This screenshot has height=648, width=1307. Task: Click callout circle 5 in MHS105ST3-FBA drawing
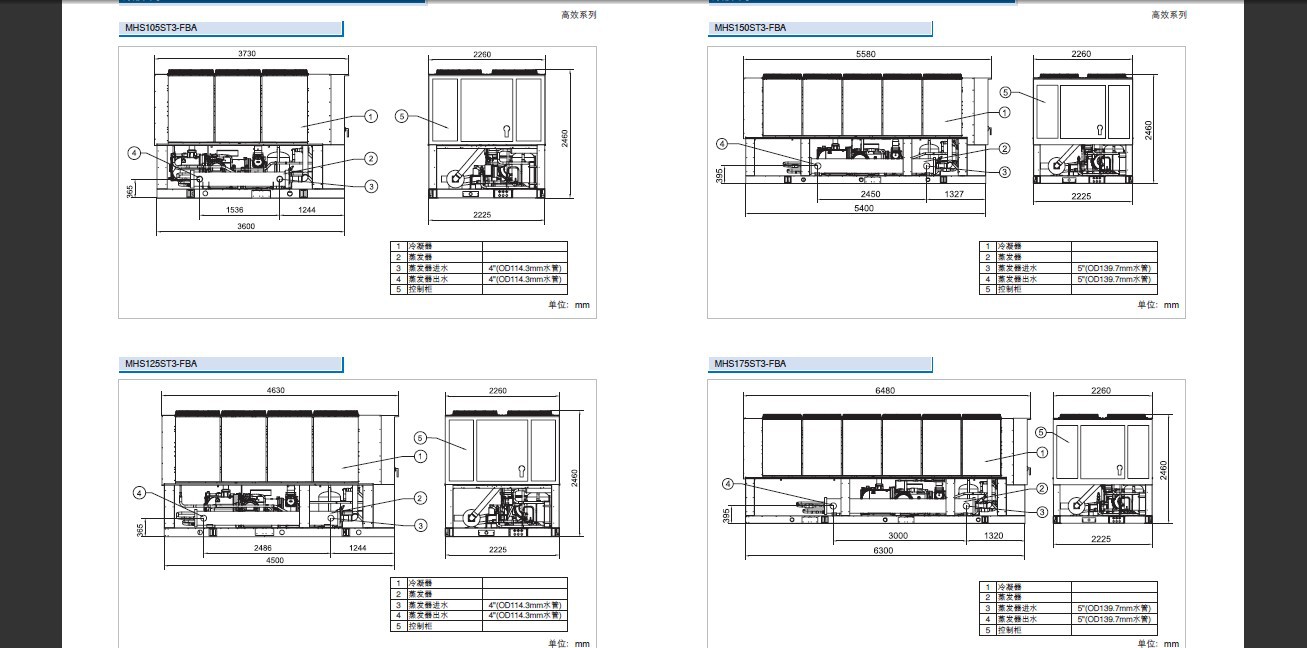[x=402, y=116]
